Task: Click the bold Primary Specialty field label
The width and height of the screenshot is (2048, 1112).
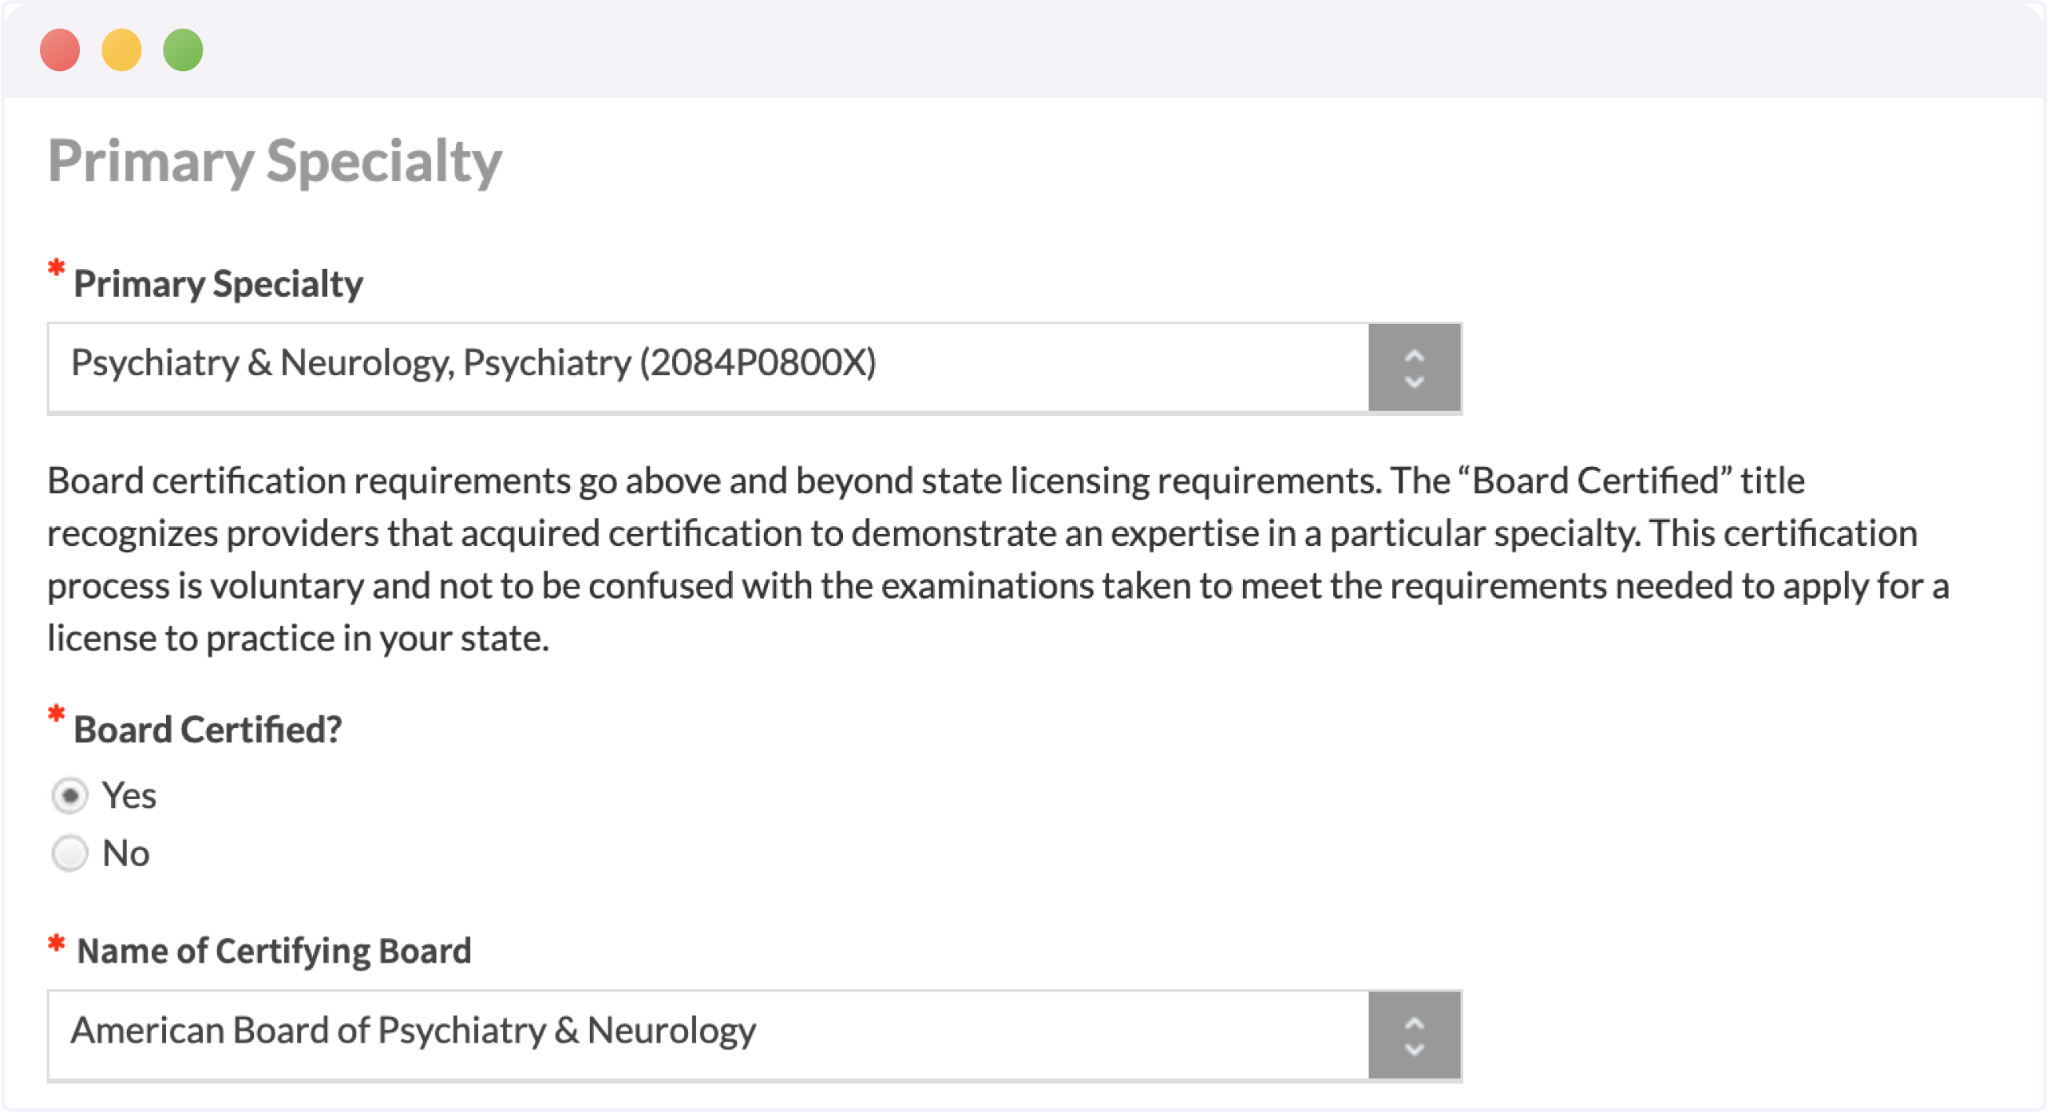Action: [218, 284]
